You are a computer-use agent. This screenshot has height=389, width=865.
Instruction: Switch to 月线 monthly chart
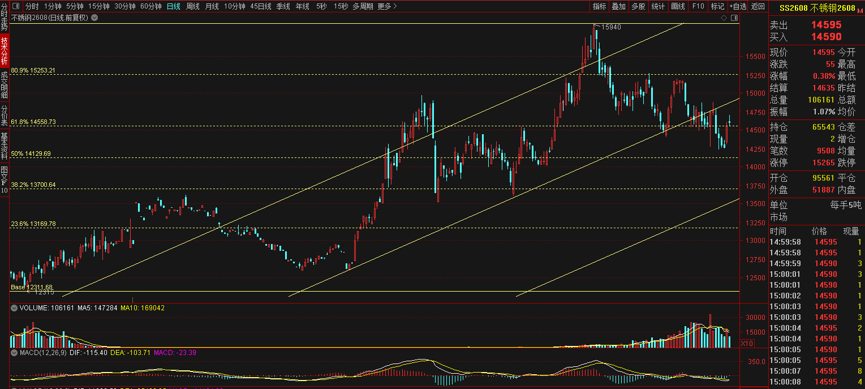point(211,7)
